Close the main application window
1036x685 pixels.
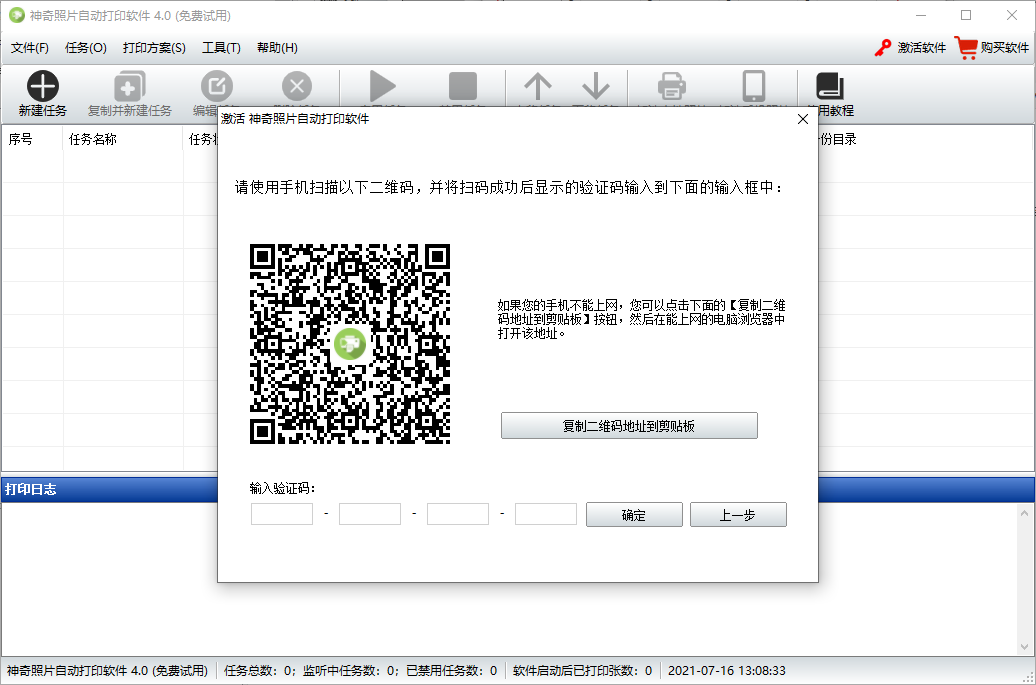(1012, 15)
